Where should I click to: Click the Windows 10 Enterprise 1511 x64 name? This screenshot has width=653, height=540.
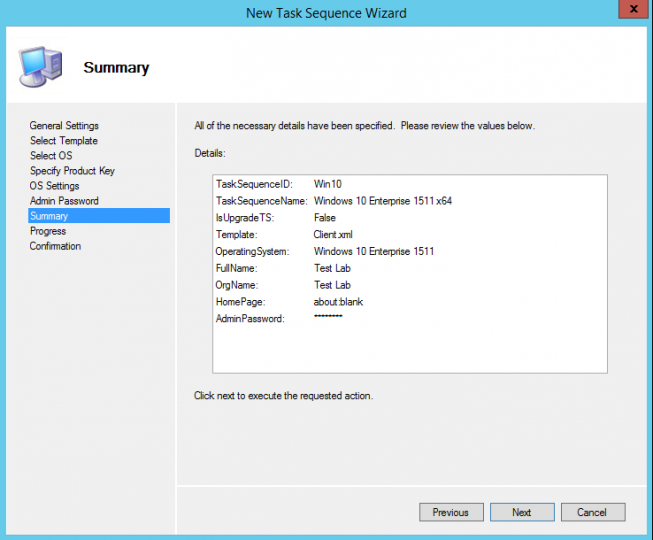[383, 201]
